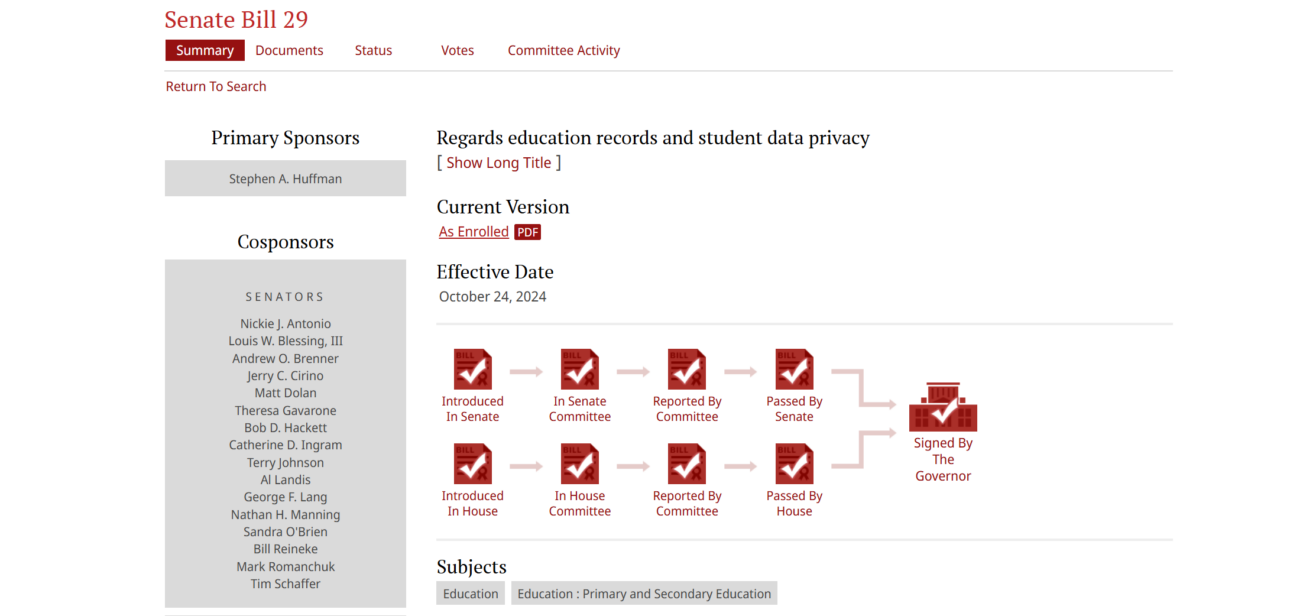This screenshot has height=616, width=1290.
Task: Click the Senate Reported By Committee icon
Action: tap(687, 369)
